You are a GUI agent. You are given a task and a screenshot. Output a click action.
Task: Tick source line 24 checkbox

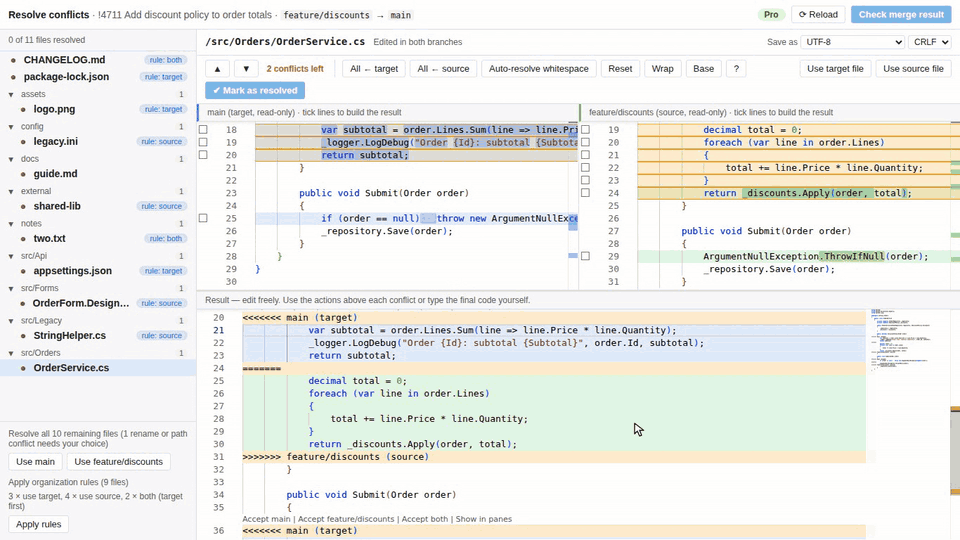tap(585, 193)
